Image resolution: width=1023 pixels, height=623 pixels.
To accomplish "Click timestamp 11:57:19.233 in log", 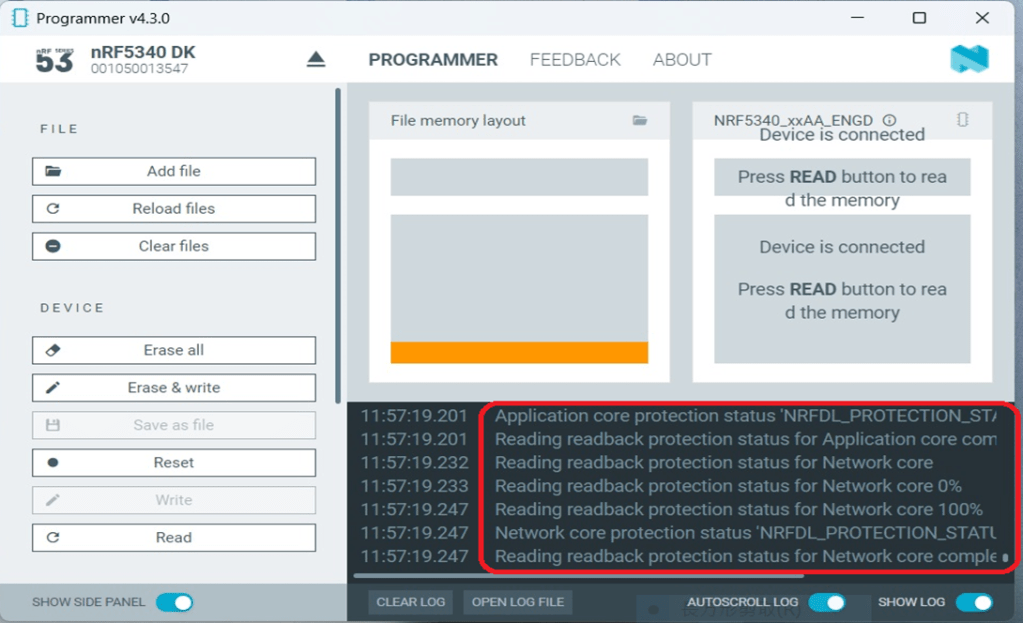I will (x=414, y=486).
